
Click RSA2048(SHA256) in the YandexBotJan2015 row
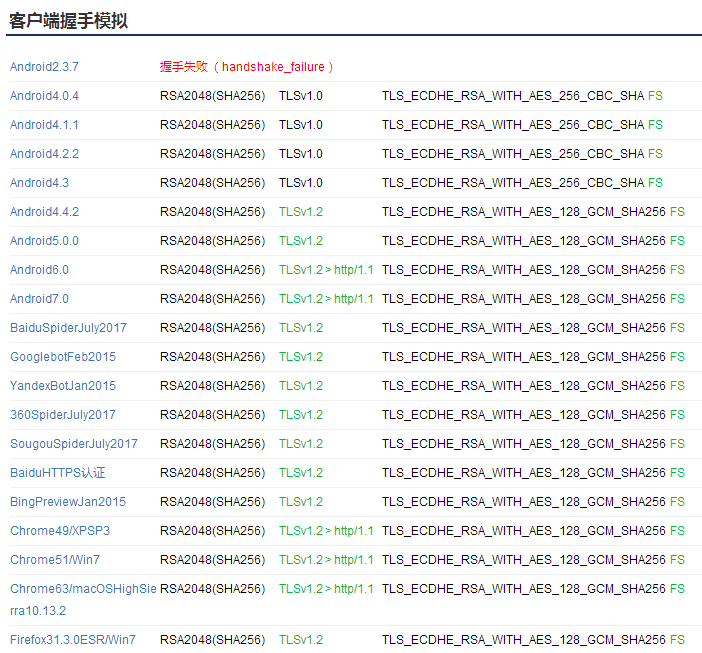tap(213, 386)
